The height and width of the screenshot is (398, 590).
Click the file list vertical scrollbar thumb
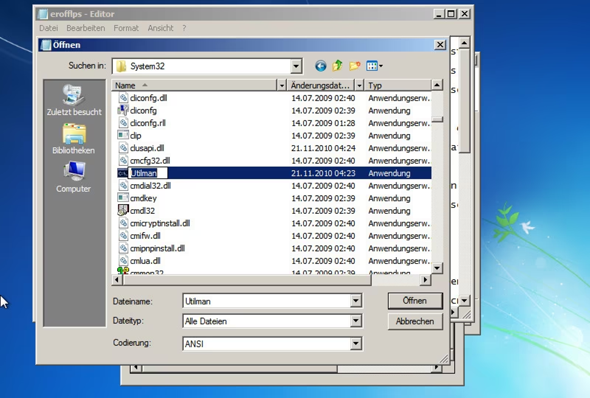tap(437, 120)
